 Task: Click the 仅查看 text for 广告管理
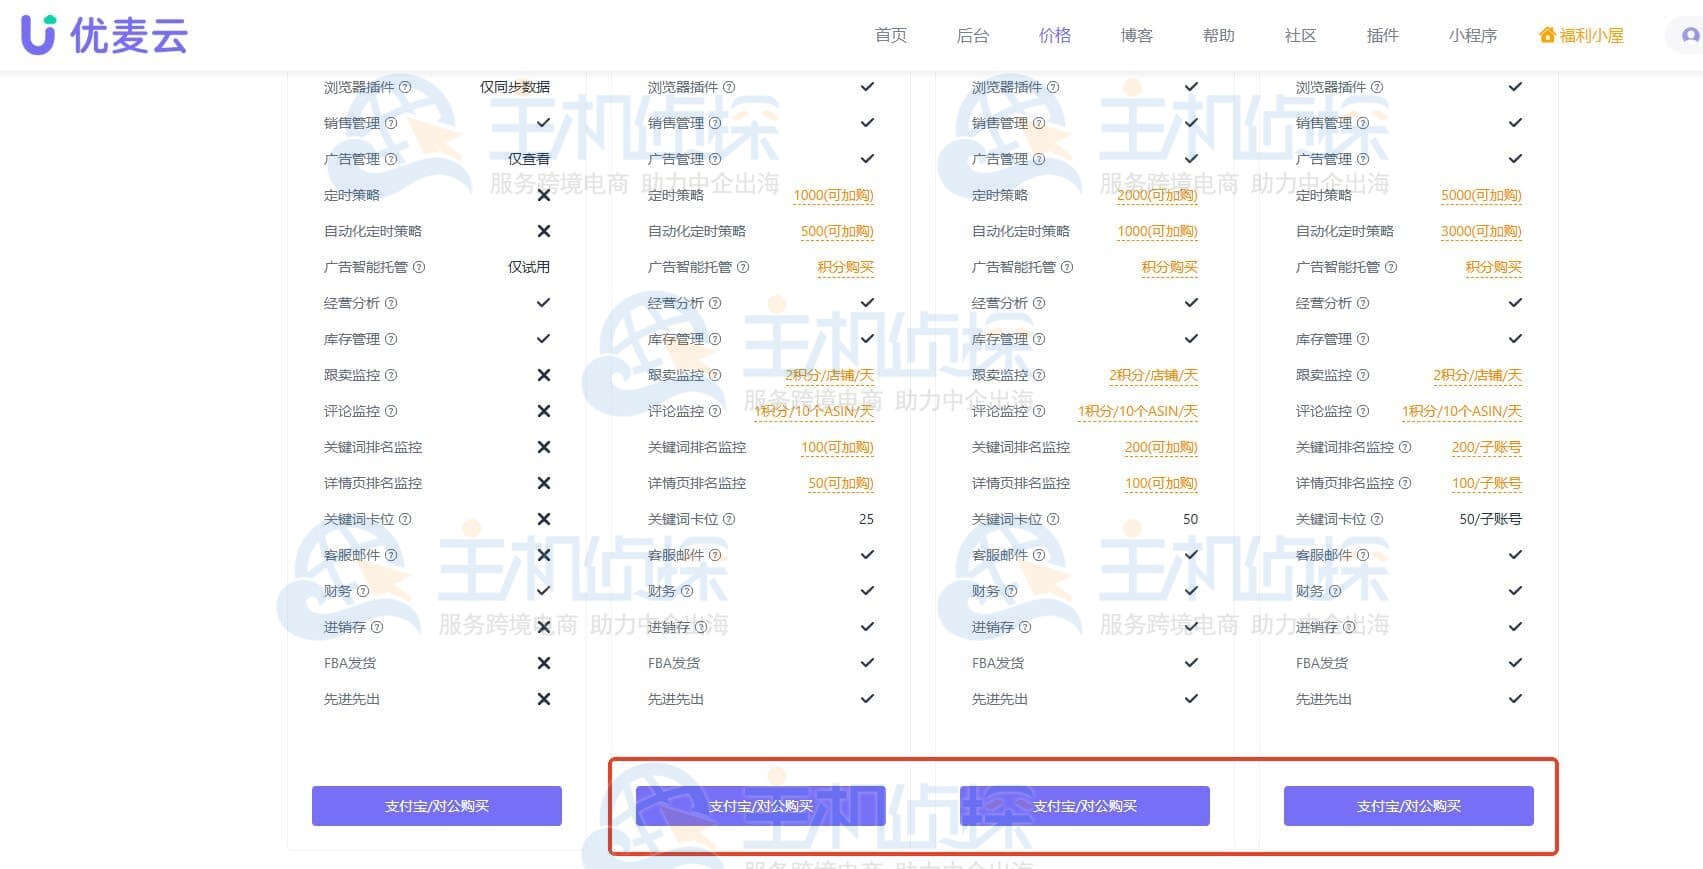[529, 159]
